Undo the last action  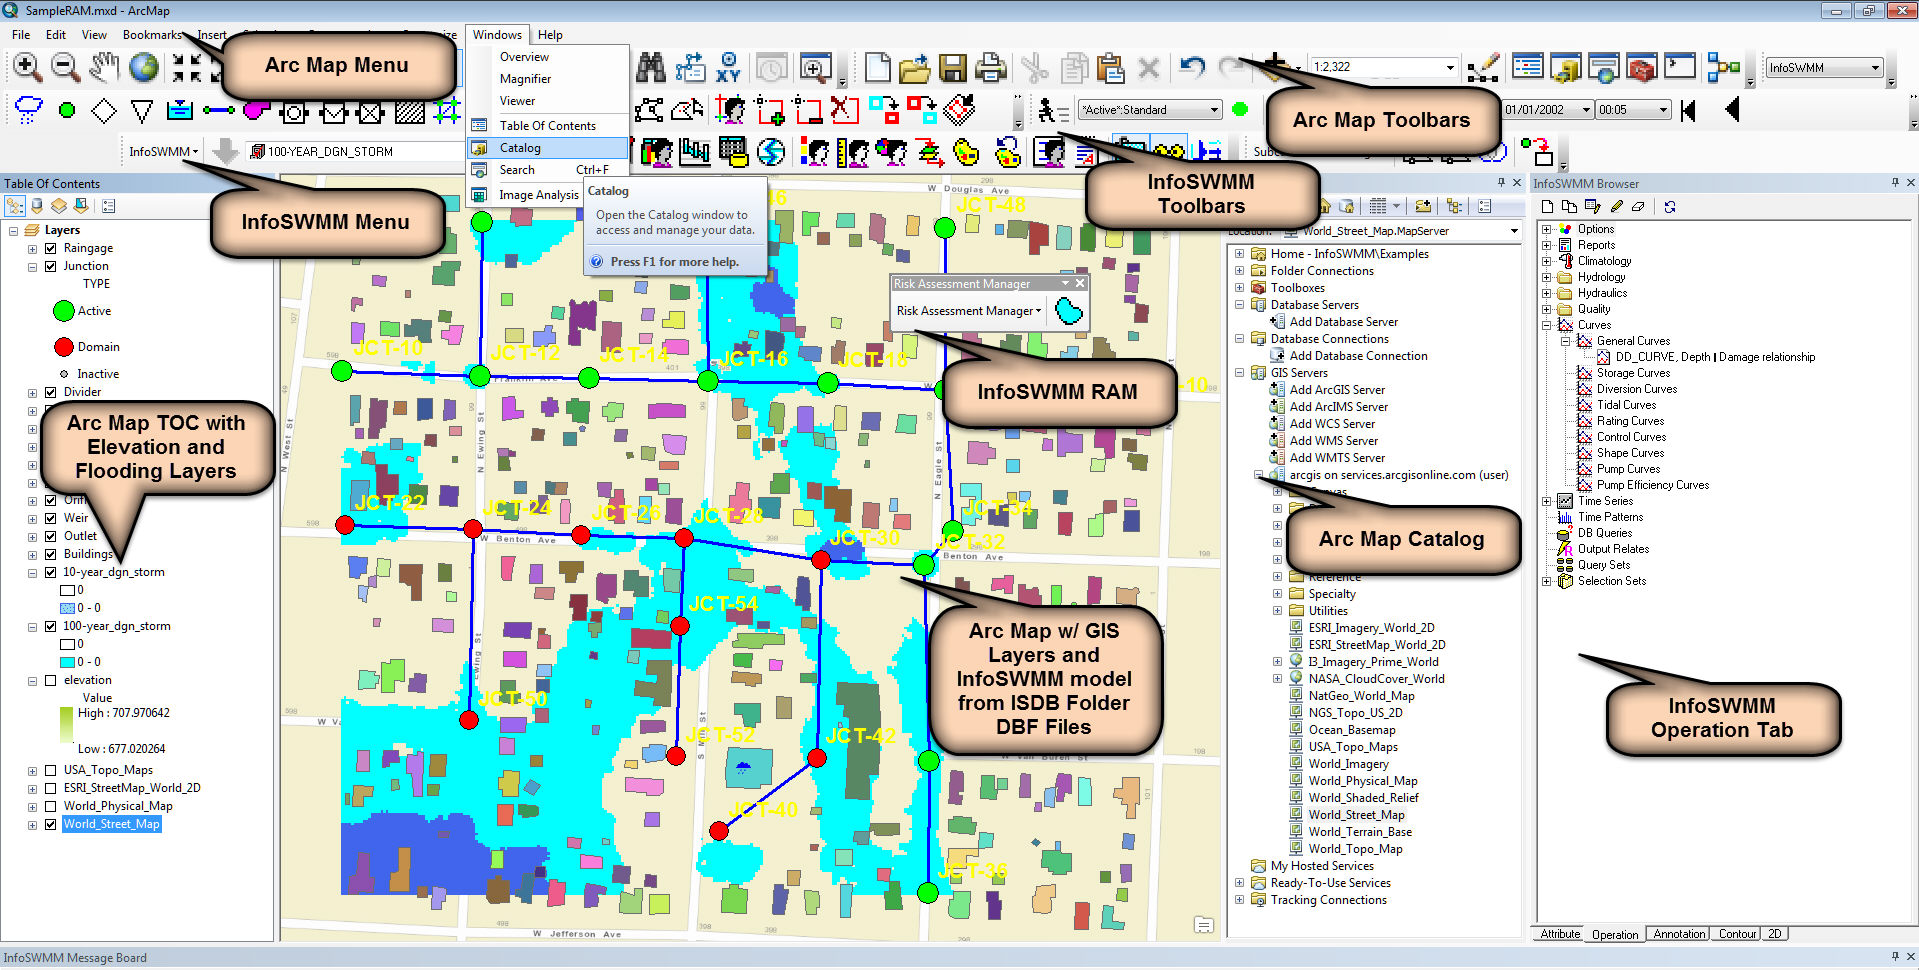pos(1192,67)
